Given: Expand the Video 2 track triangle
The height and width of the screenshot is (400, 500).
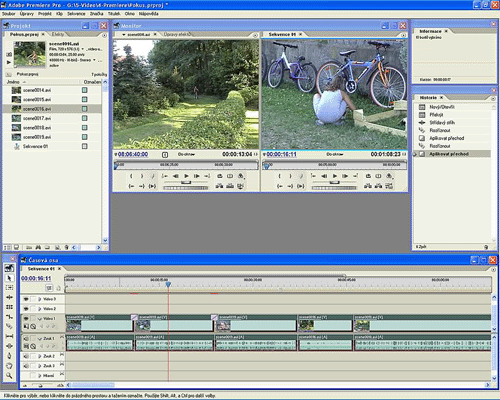Looking at the screenshot, I should 40,309.
